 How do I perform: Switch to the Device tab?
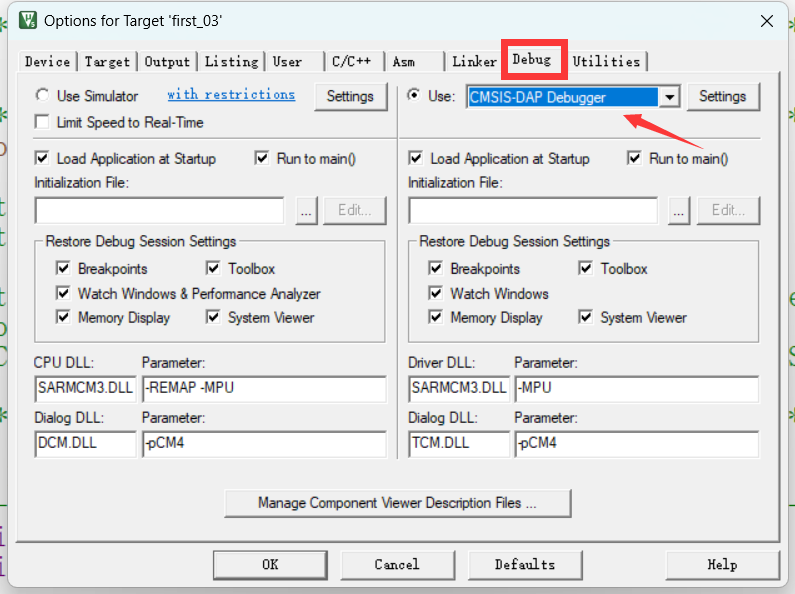point(48,62)
